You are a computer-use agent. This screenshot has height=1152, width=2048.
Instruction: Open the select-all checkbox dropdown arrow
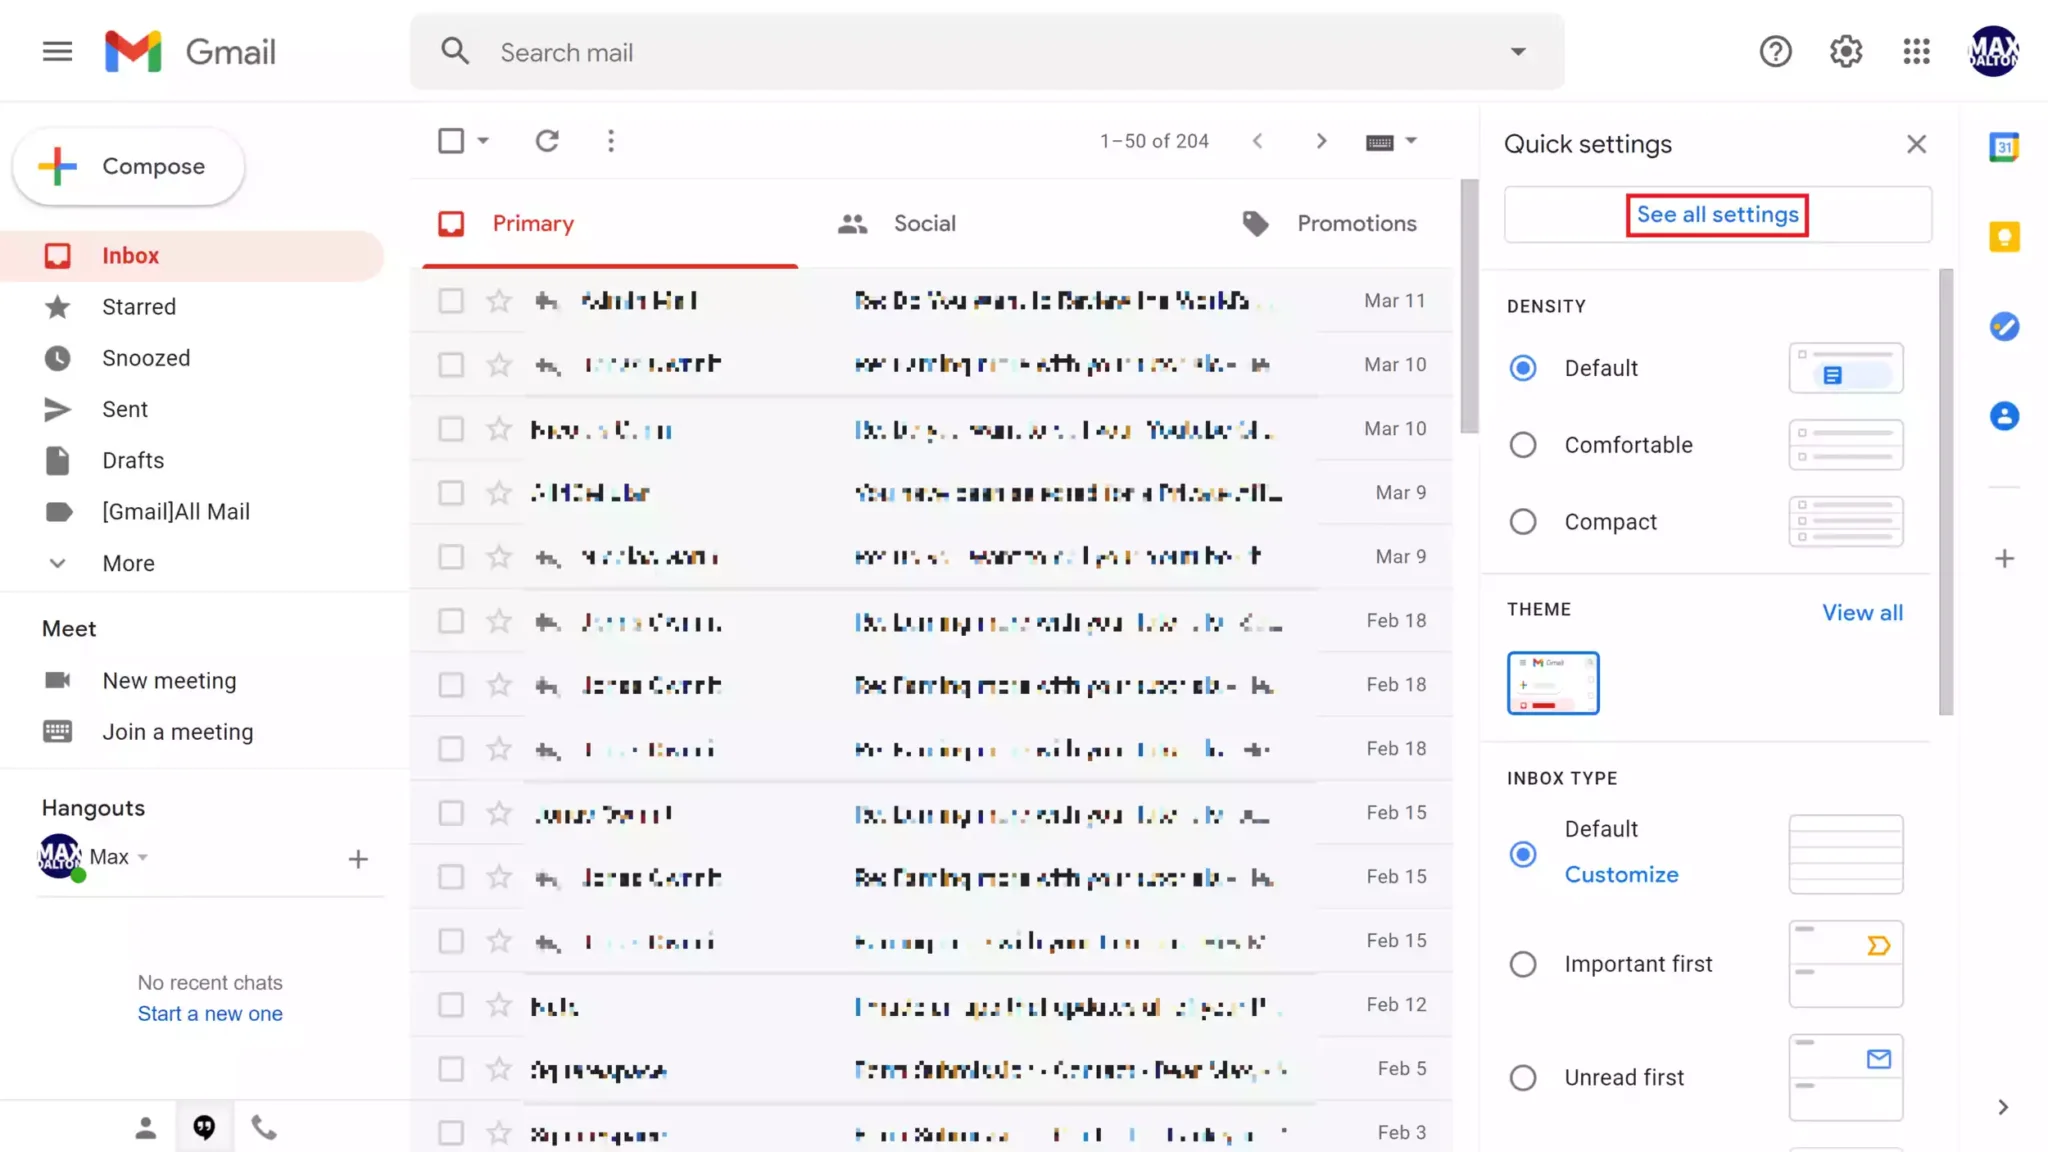483,141
